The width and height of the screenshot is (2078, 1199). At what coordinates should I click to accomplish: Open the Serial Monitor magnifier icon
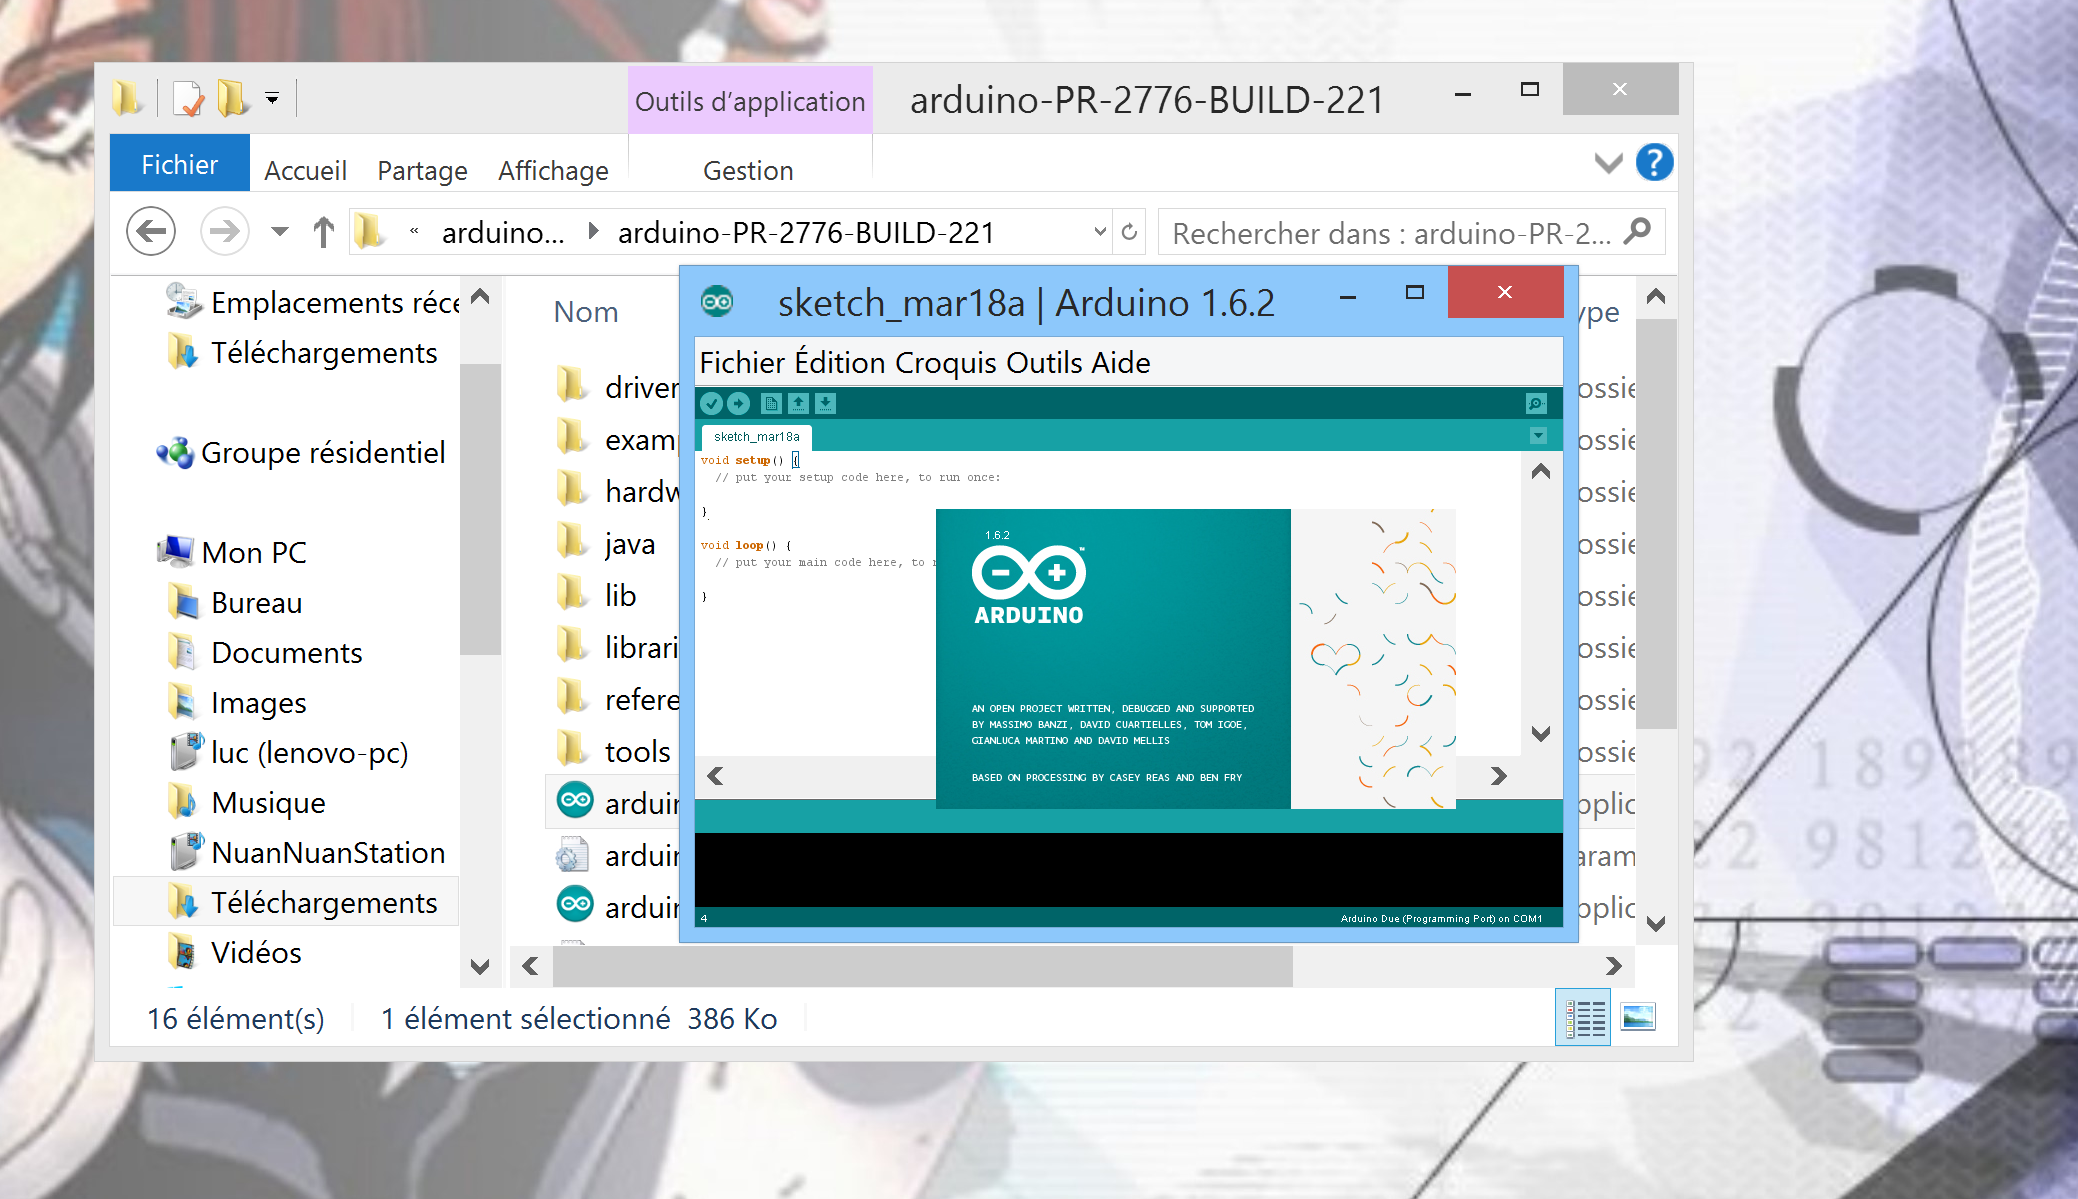(1536, 403)
